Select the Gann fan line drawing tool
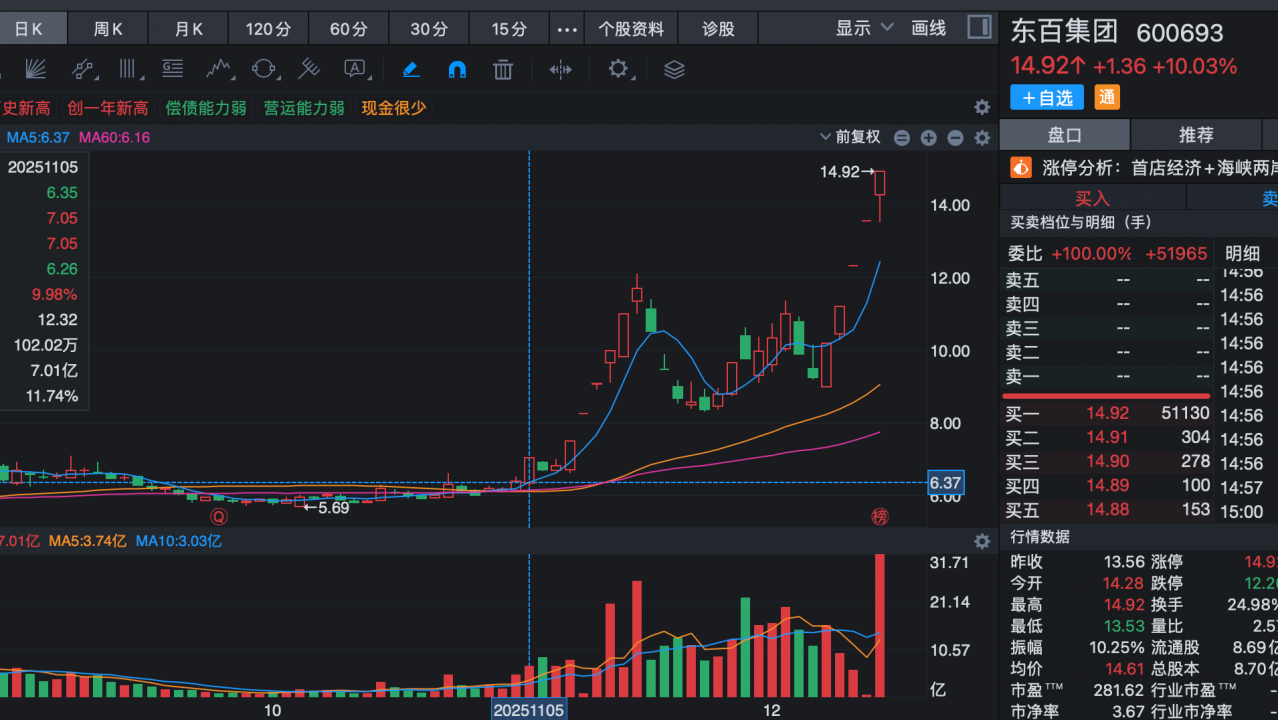 click(36, 69)
